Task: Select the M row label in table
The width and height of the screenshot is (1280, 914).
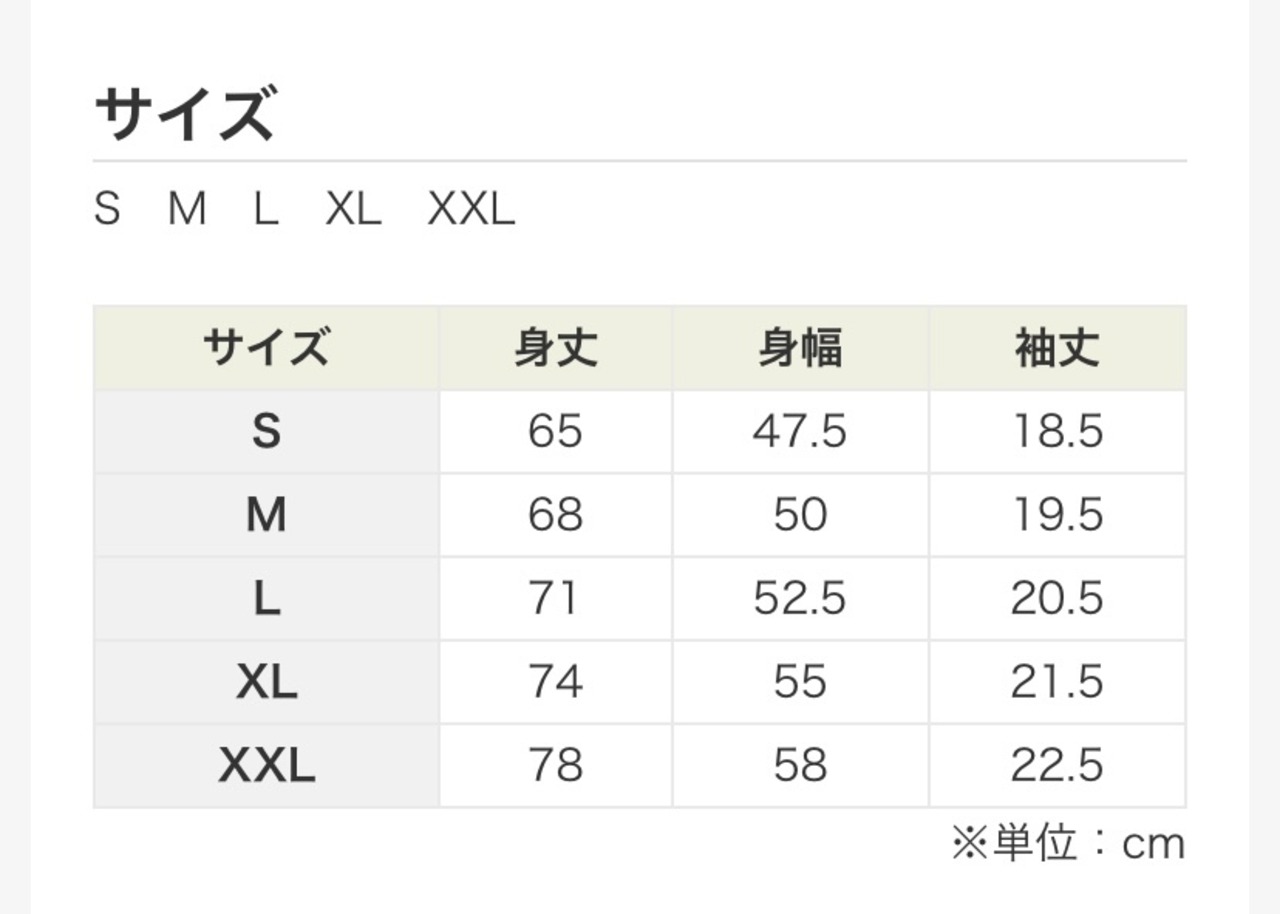Action: click(266, 516)
